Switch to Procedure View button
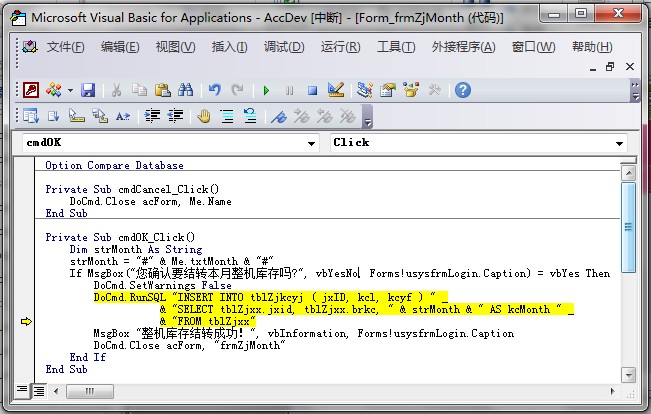The width and height of the screenshot is (651, 414). [x=22, y=390]
